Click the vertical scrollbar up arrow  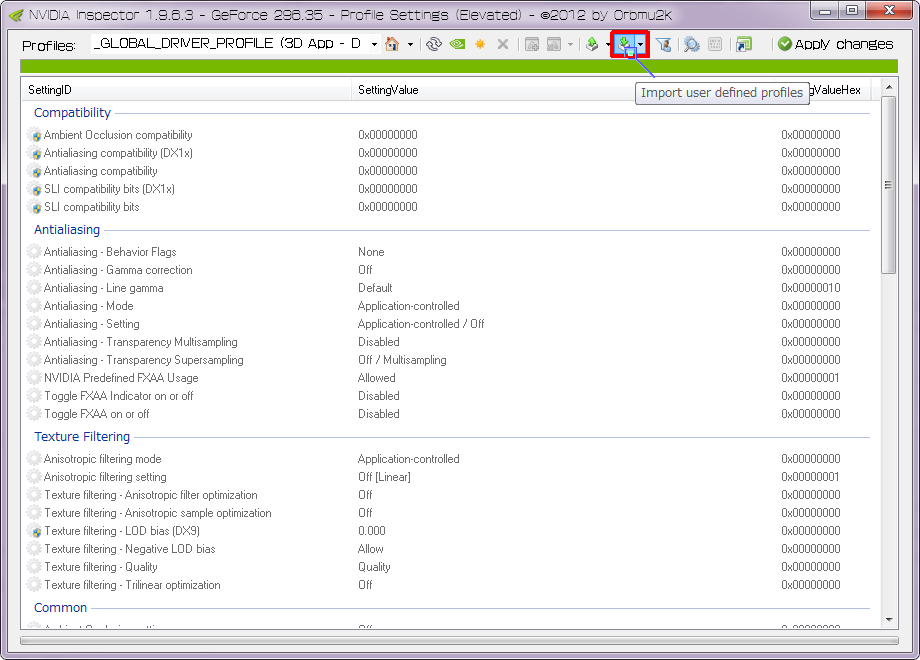(889, 87)
